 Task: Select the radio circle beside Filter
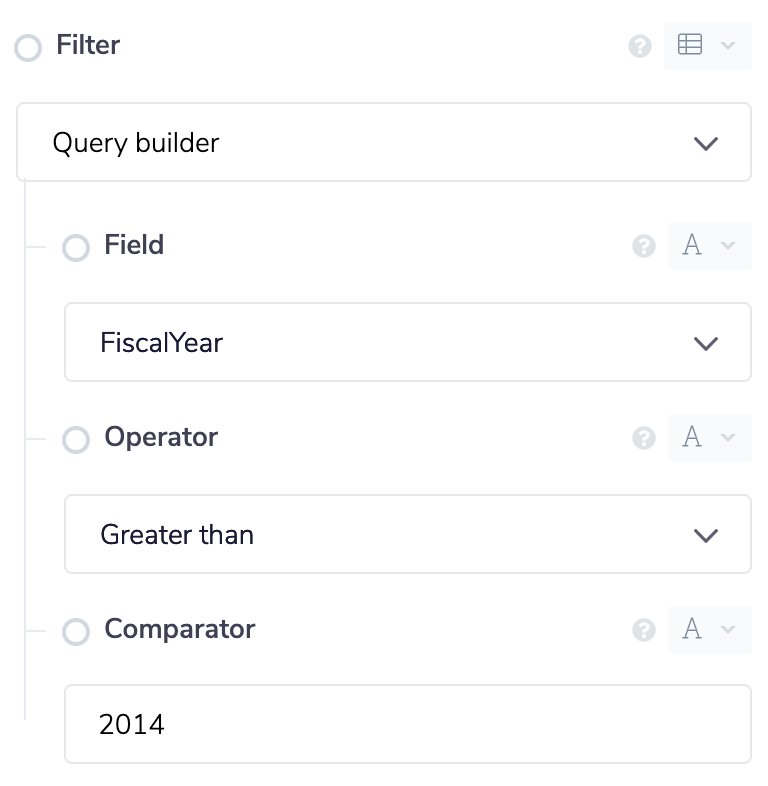[x=28, y=47]
